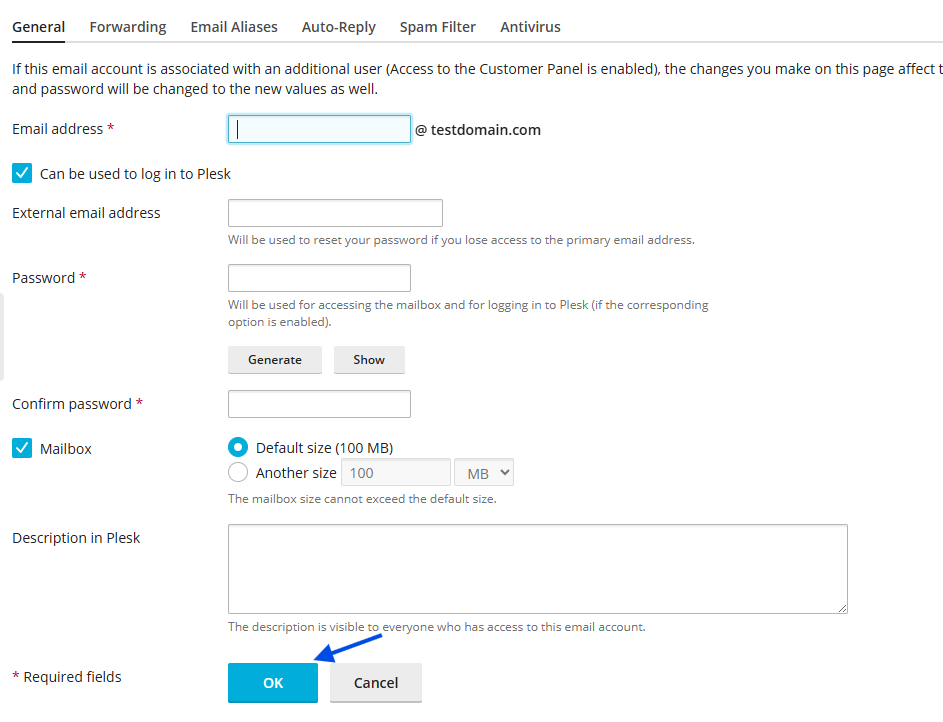Click the Confirm password field
Viewport: 943px width, 722px height.
click(319, 404)
